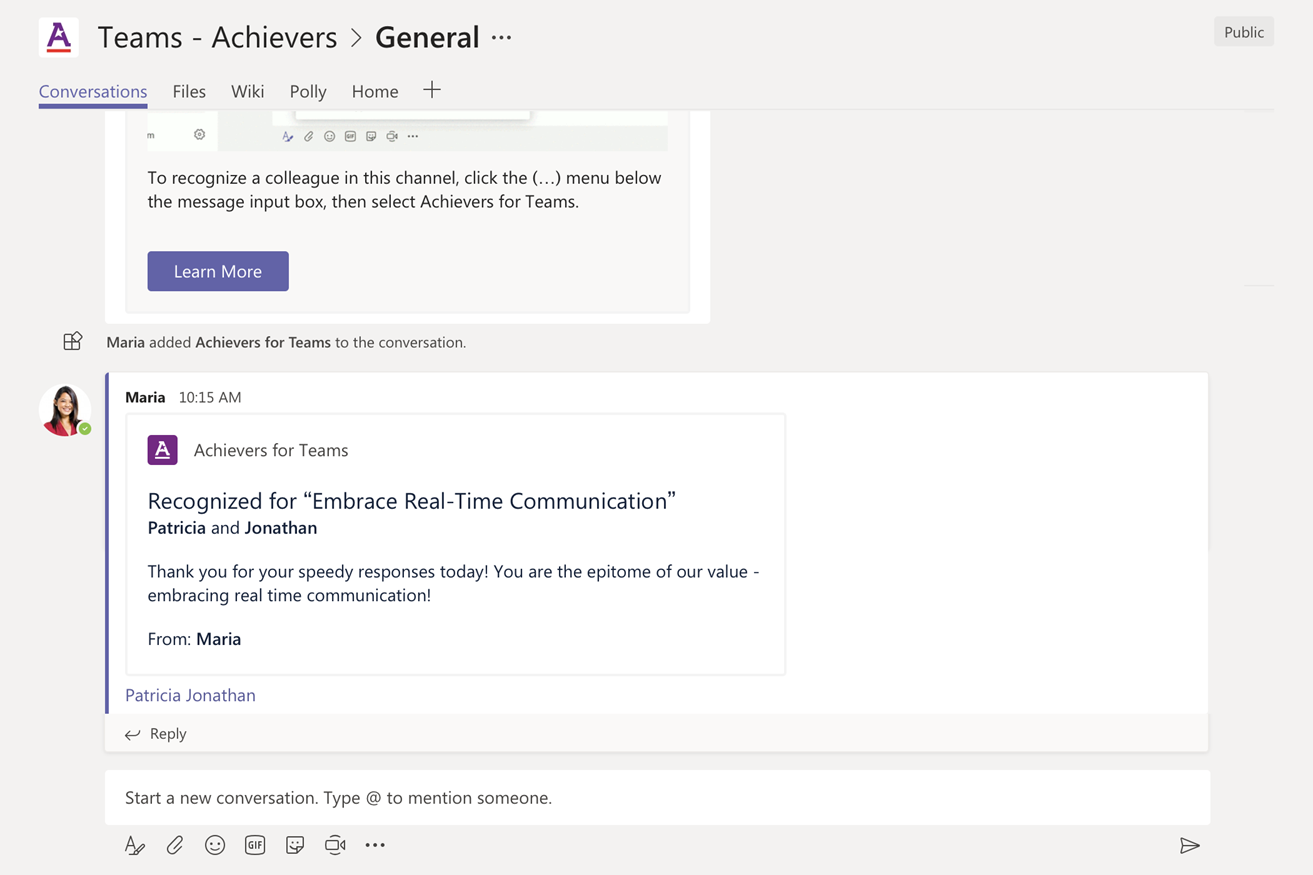
Task: Click From: Maria line in card
Action: pyautogui.click(x=194, y=639)
